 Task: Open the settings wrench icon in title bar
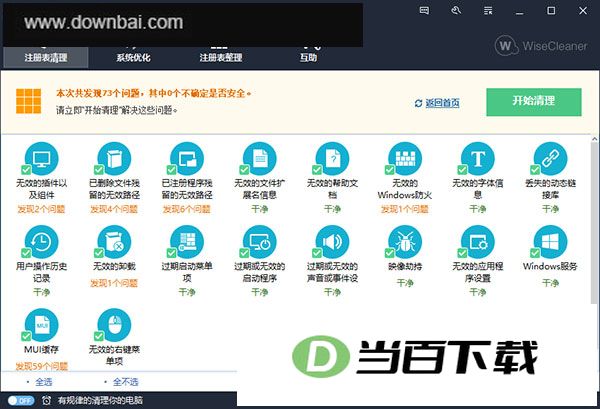456,11
